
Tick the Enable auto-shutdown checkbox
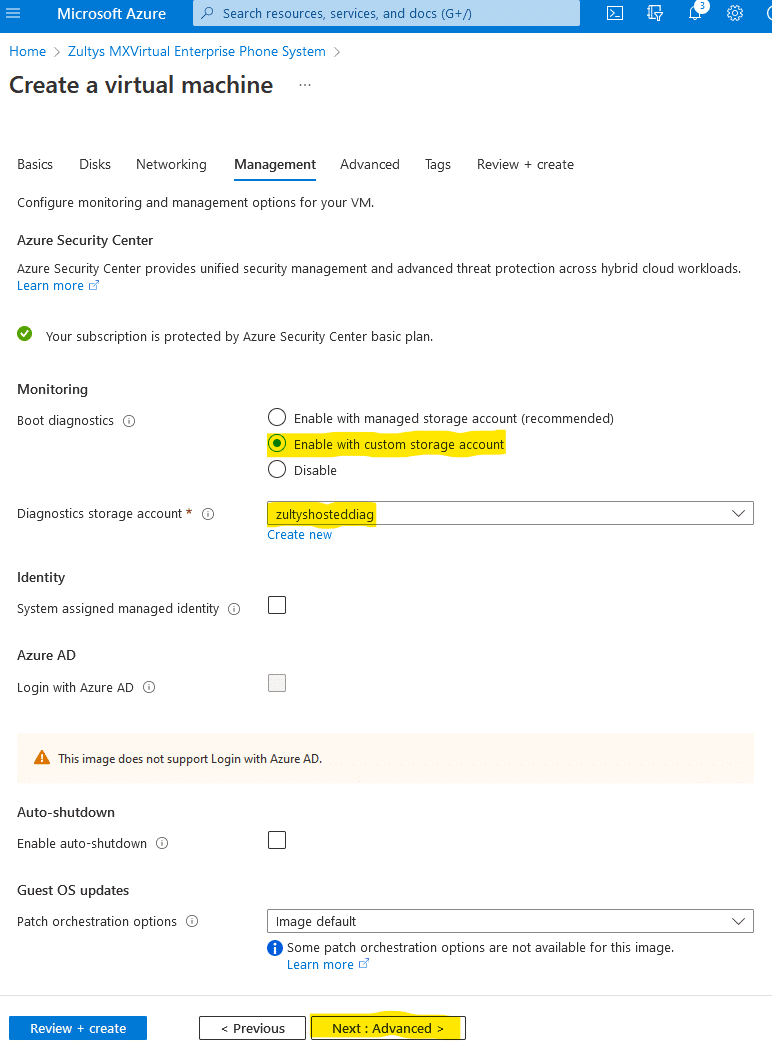coord(277,840)
